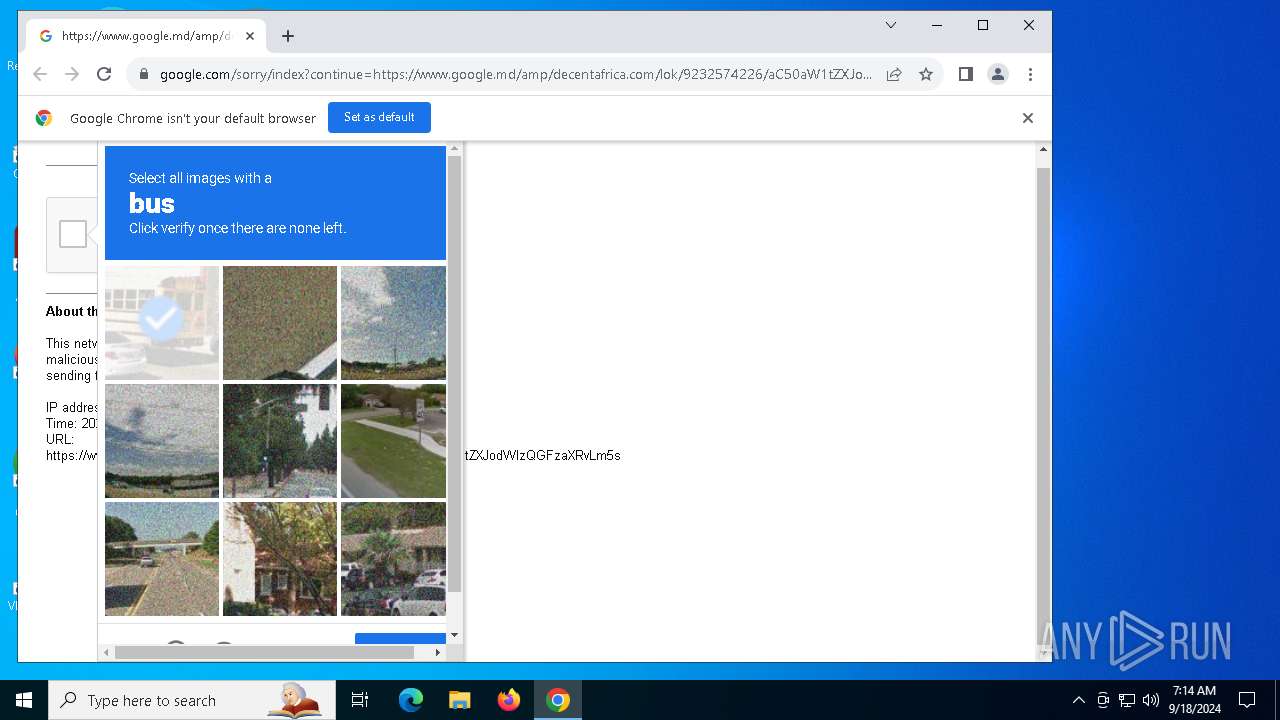Select the noisy ground with white corner tile
1280x720 pixels.
[280, 322]
